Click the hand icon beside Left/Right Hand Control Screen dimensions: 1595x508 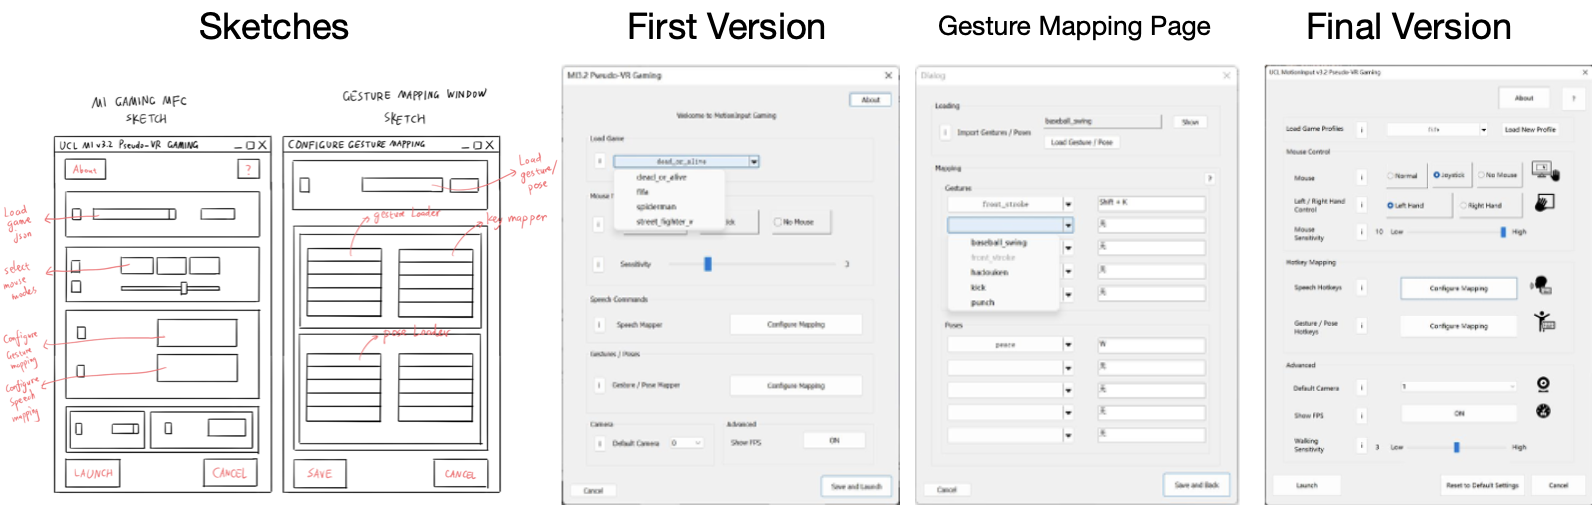pos(1544,203)
